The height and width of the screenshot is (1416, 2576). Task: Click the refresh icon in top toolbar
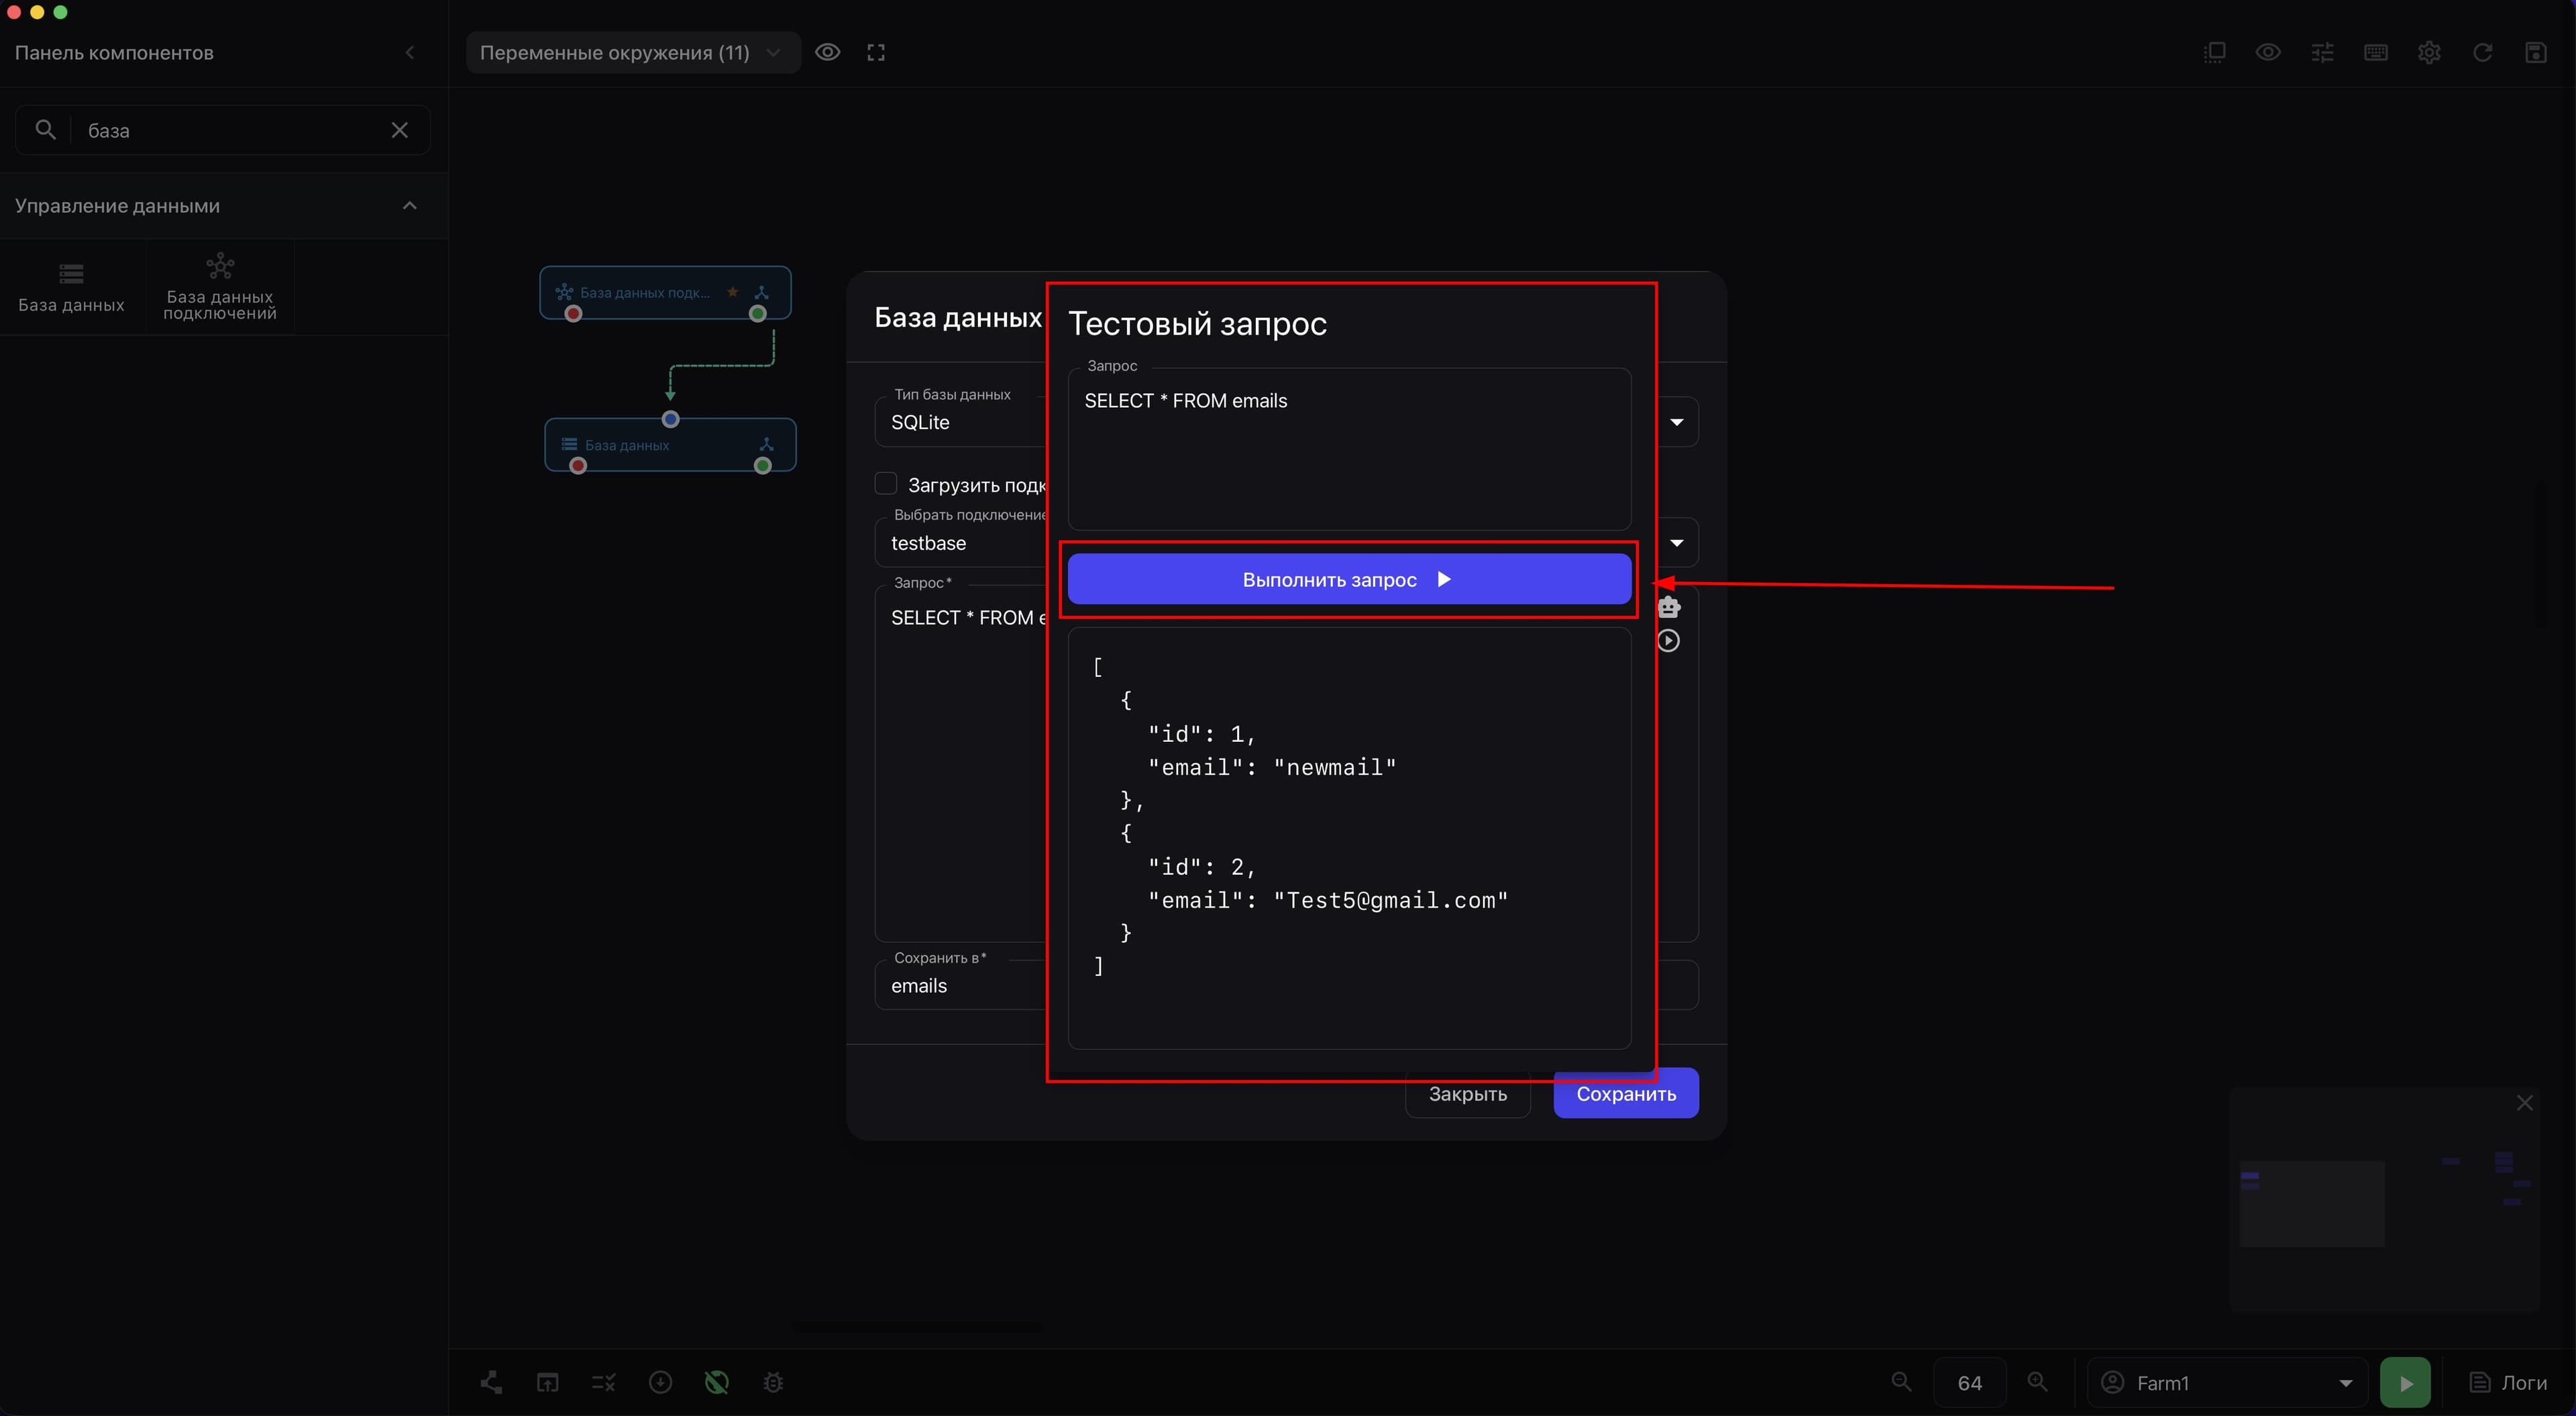tap(2483, 53)
